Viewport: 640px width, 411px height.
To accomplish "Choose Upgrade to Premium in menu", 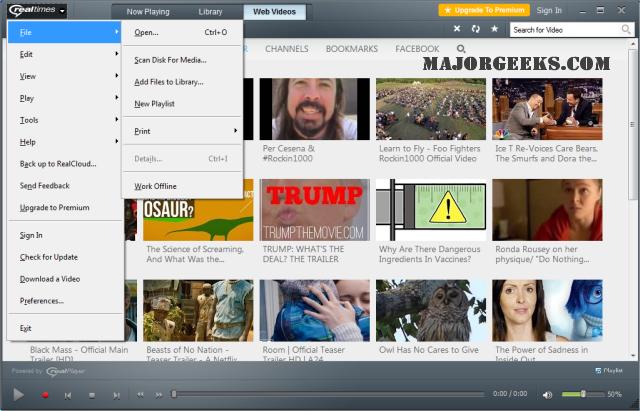I will coord(64,208).
